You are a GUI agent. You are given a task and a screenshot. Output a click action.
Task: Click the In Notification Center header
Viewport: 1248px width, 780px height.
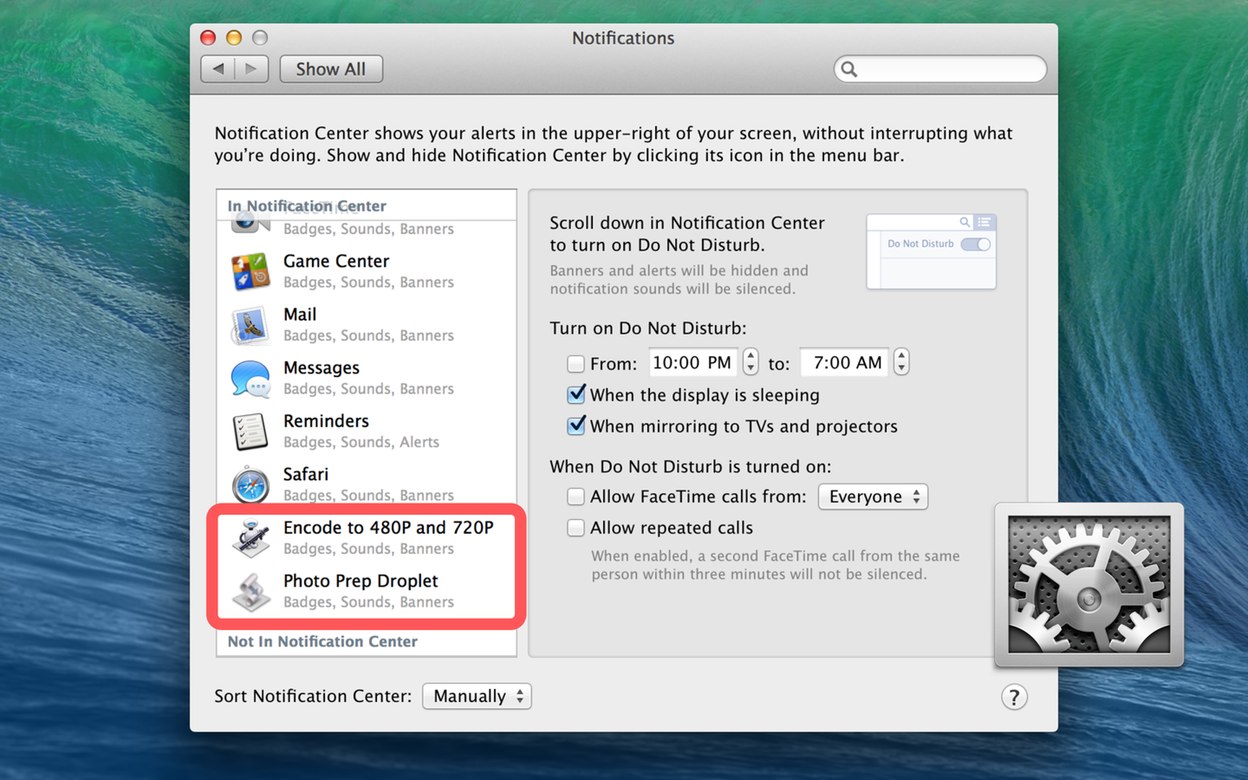pyautogui.click(x=307, y=206)
